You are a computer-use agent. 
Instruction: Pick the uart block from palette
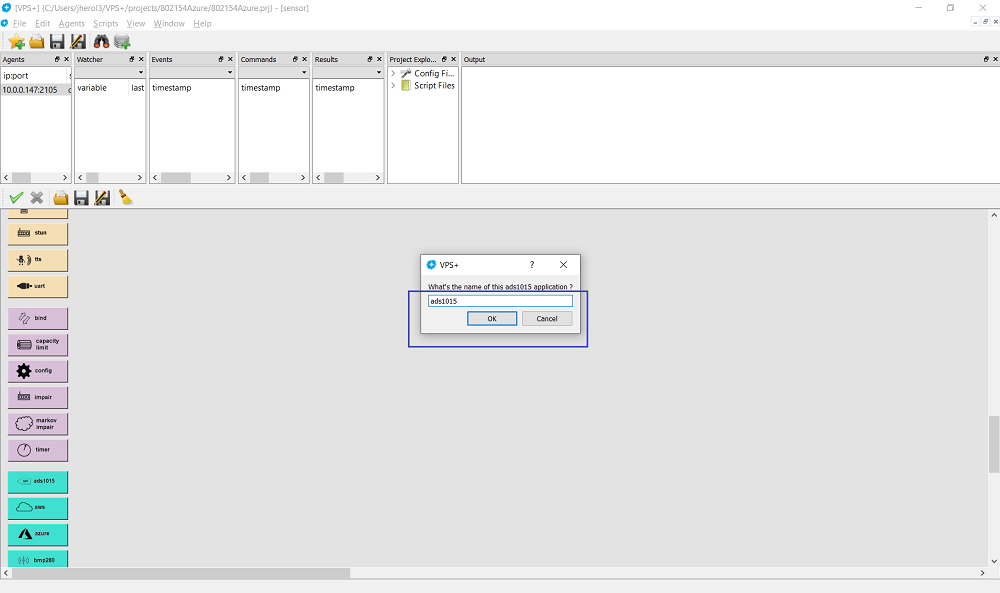point(38,287)
